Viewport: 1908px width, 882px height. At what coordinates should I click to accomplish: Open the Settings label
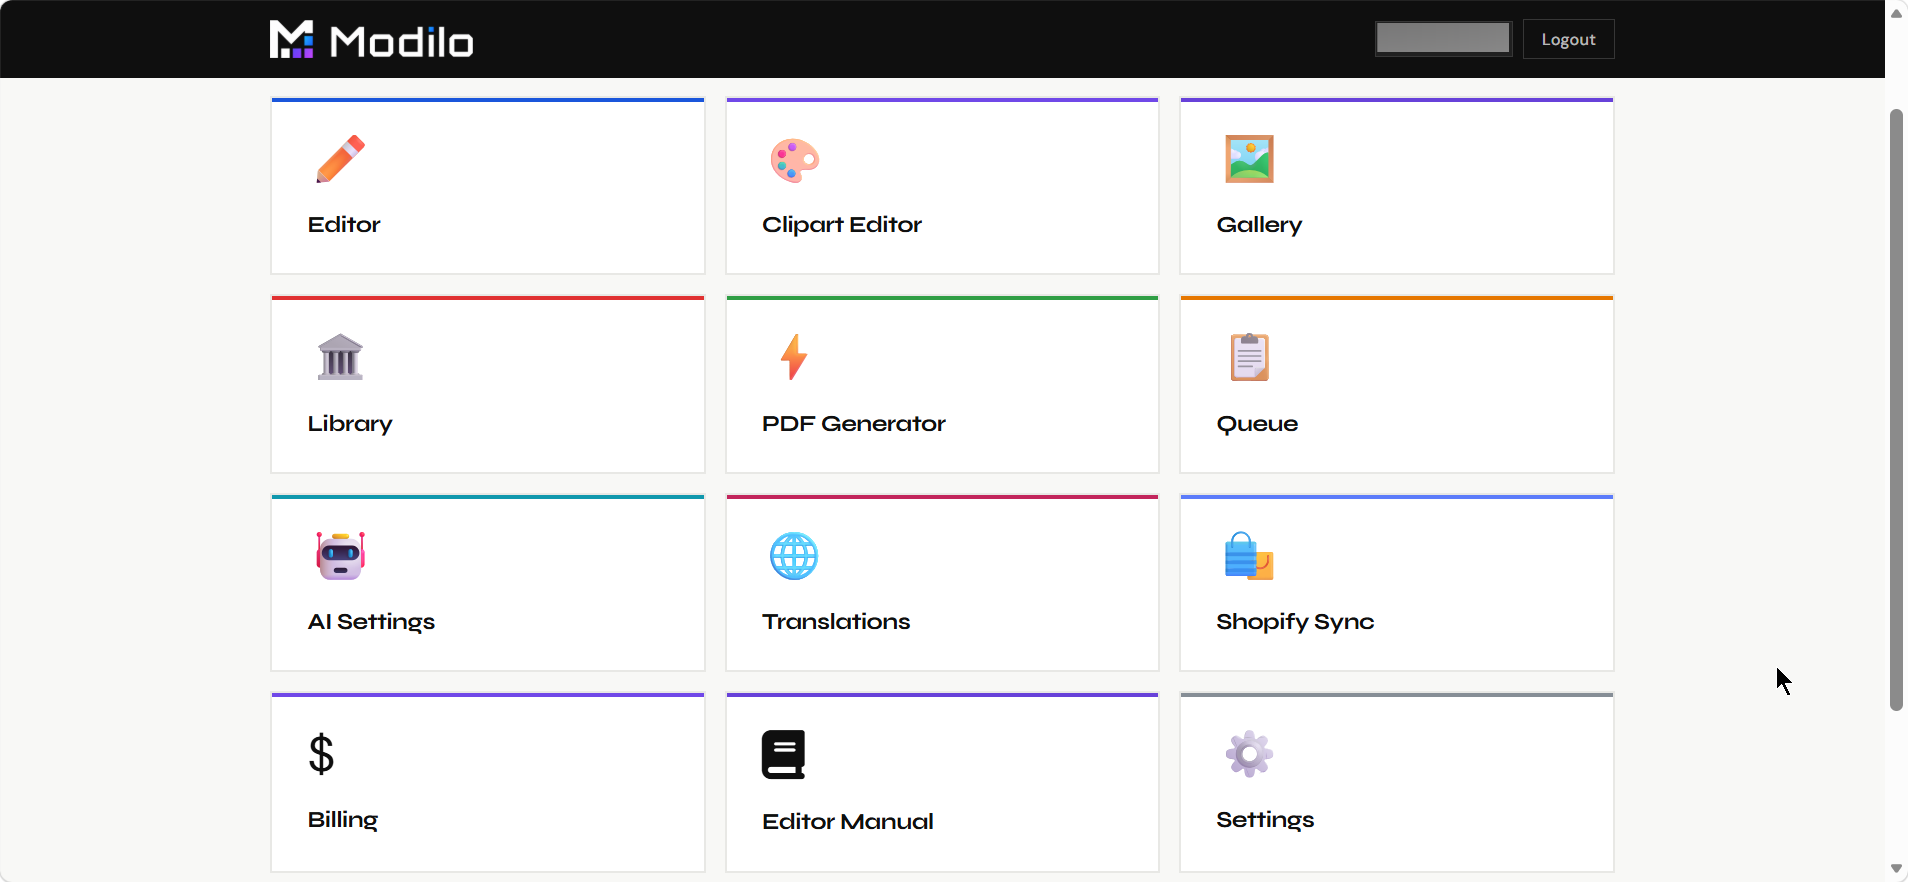point(1265,820)
